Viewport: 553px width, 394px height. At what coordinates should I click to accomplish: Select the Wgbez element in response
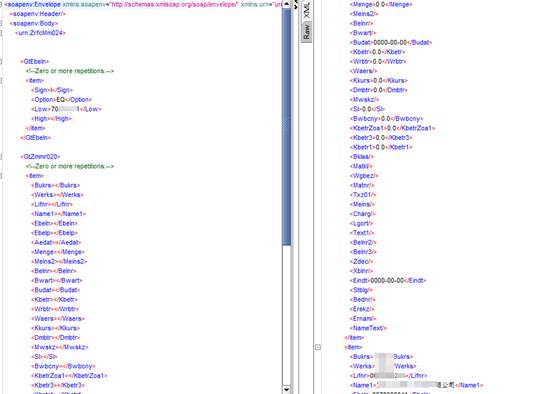[364, 176]
